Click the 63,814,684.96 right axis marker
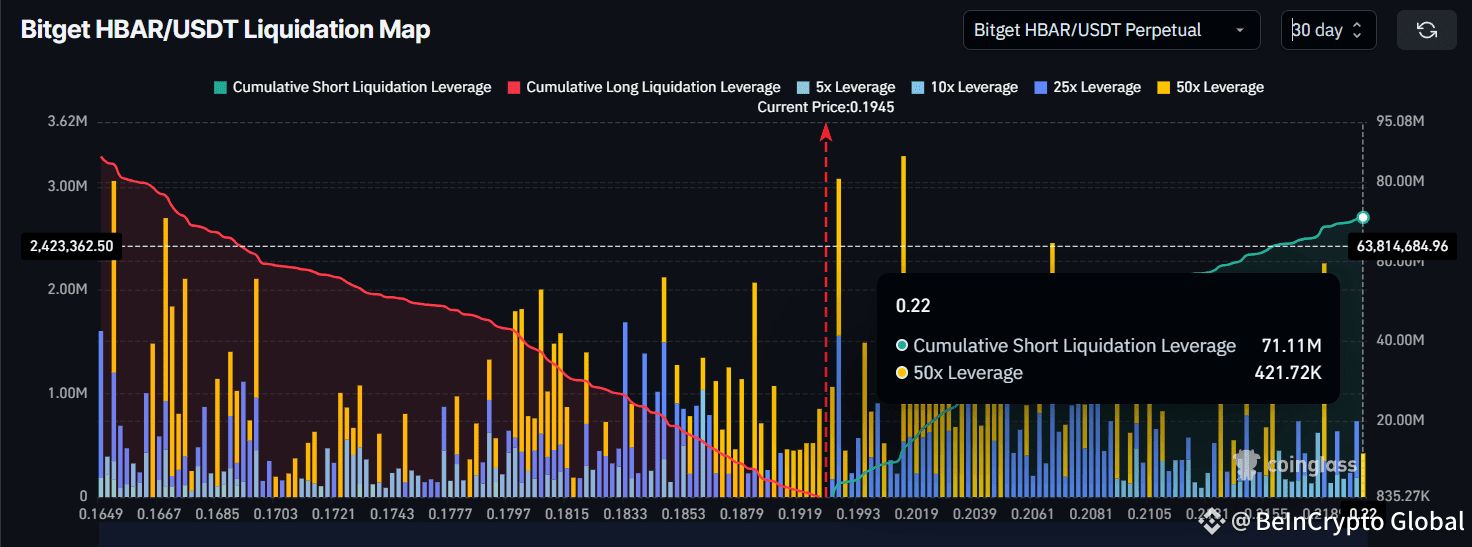 (x=1402, y=245)
